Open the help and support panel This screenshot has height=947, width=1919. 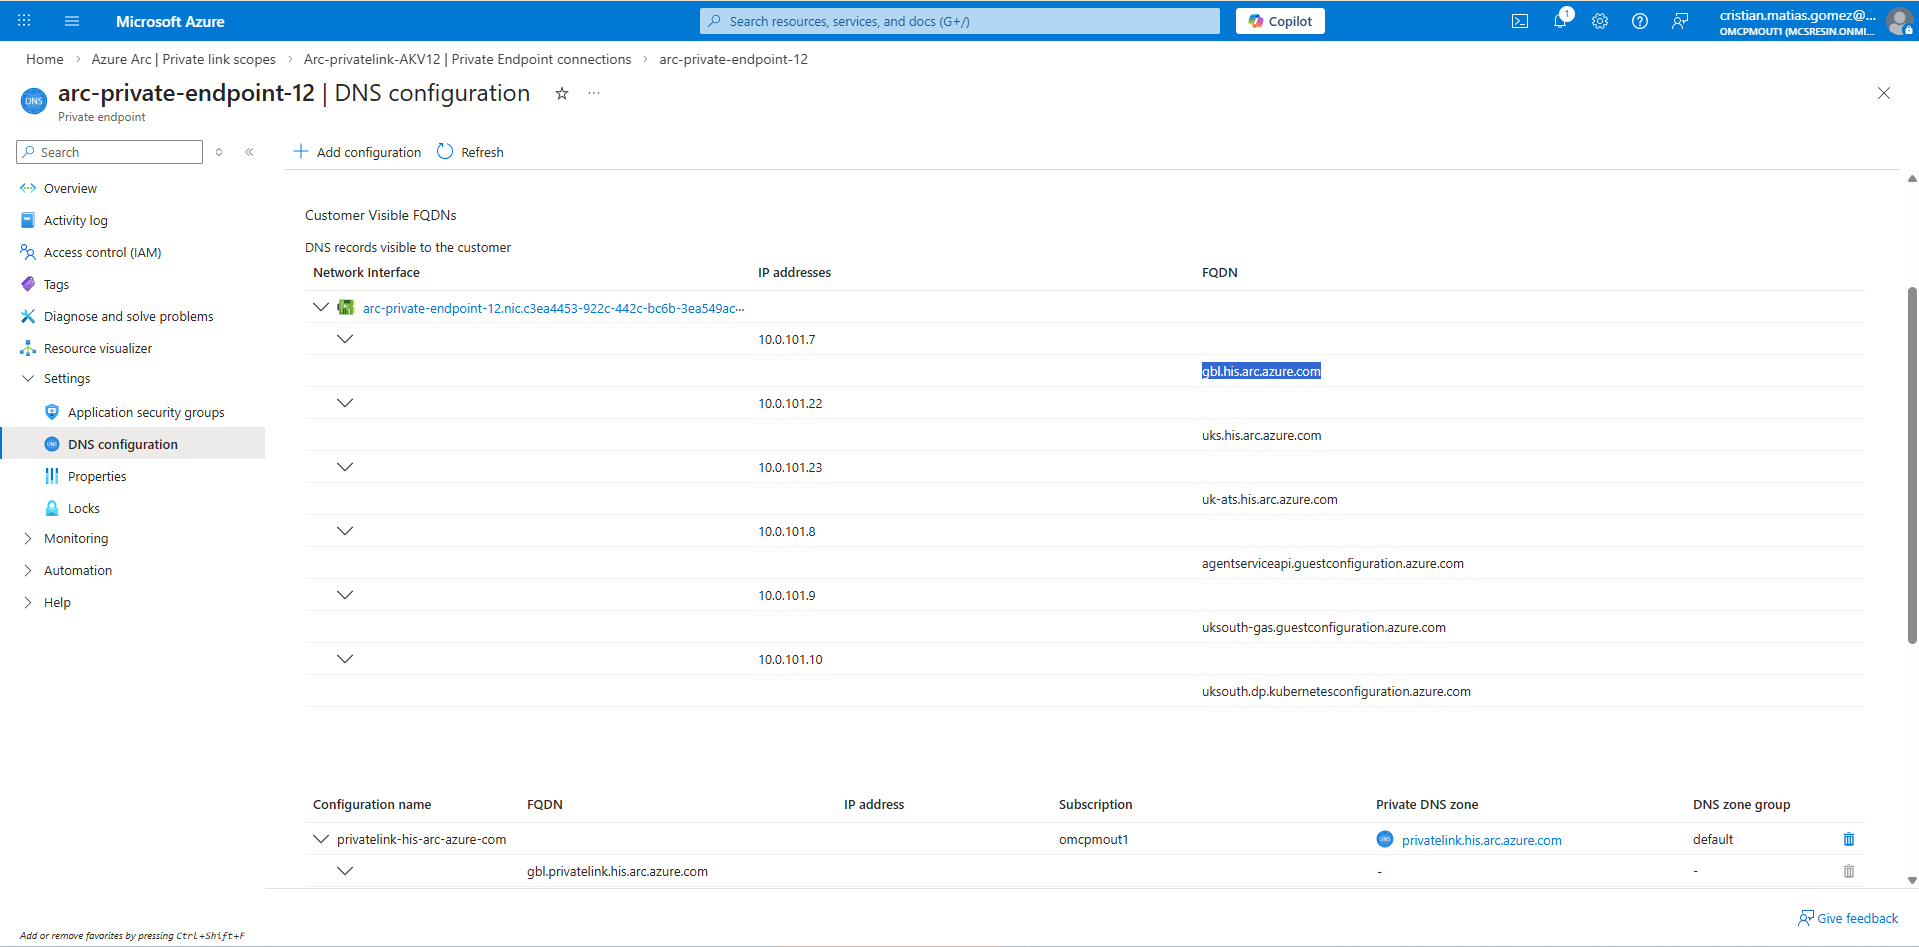pyautogui.click(x=1639, y=20)
